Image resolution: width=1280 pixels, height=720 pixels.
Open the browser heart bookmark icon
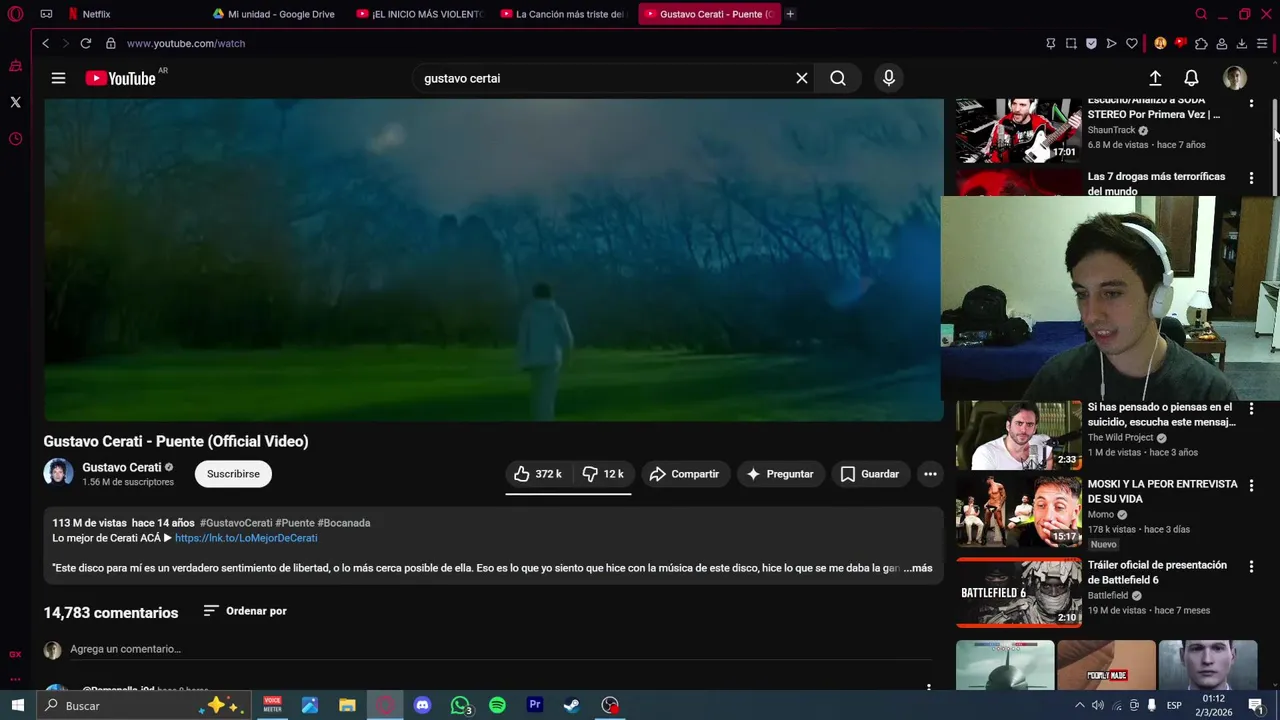click(x=1131, y=43)
